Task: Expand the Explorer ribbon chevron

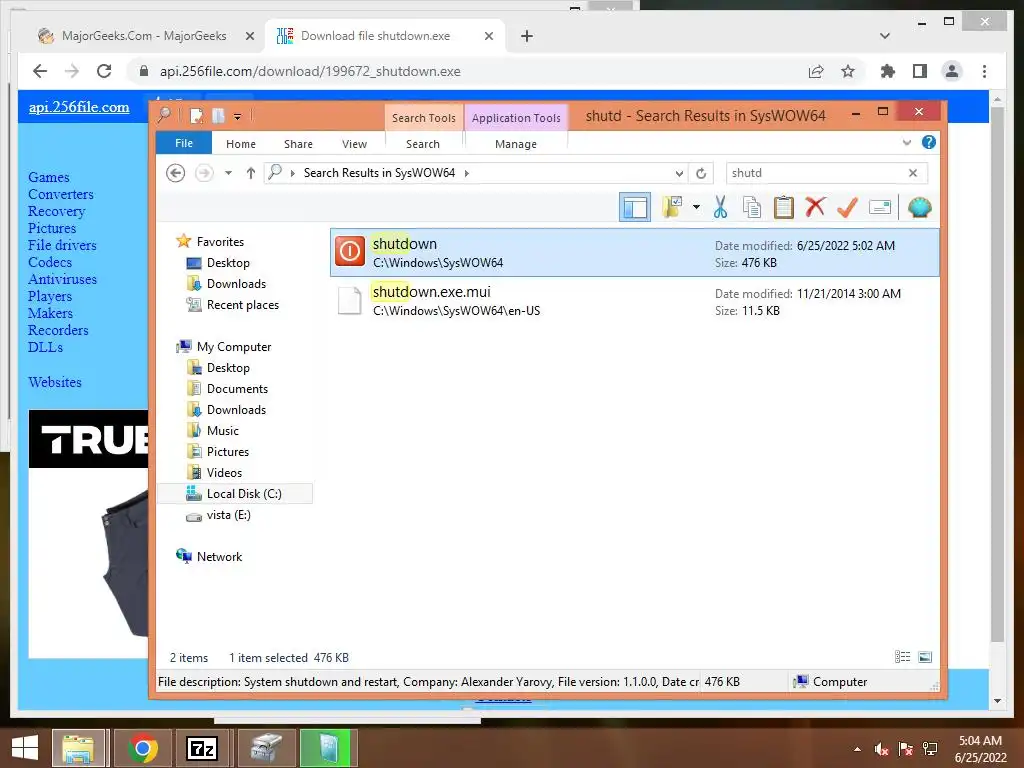Action: click(x=906, y=142)
